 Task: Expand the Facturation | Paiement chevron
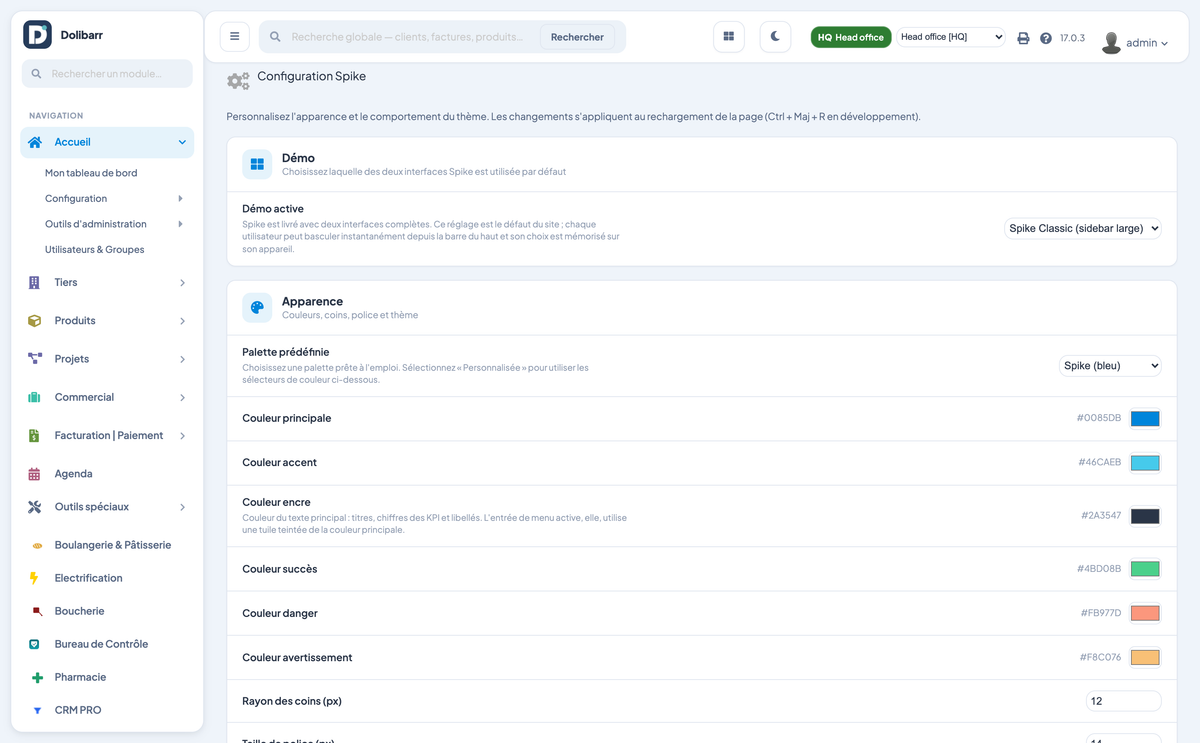182,436
